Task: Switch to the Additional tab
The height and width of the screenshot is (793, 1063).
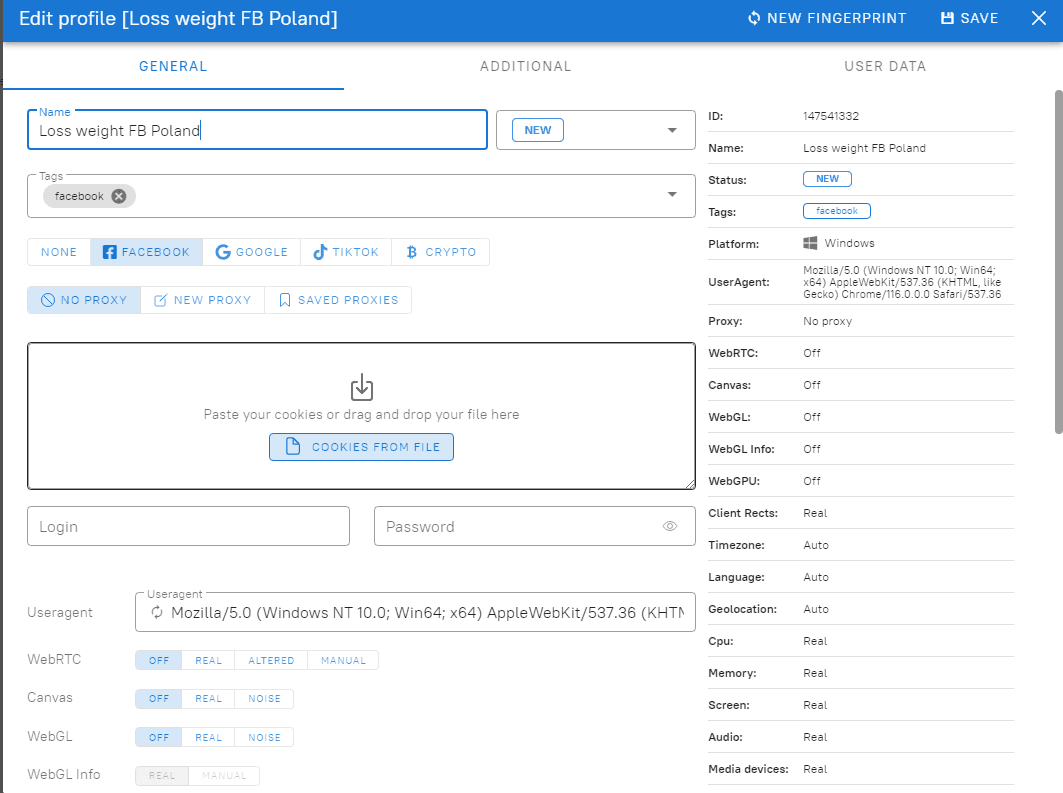Action: (525, 66)
